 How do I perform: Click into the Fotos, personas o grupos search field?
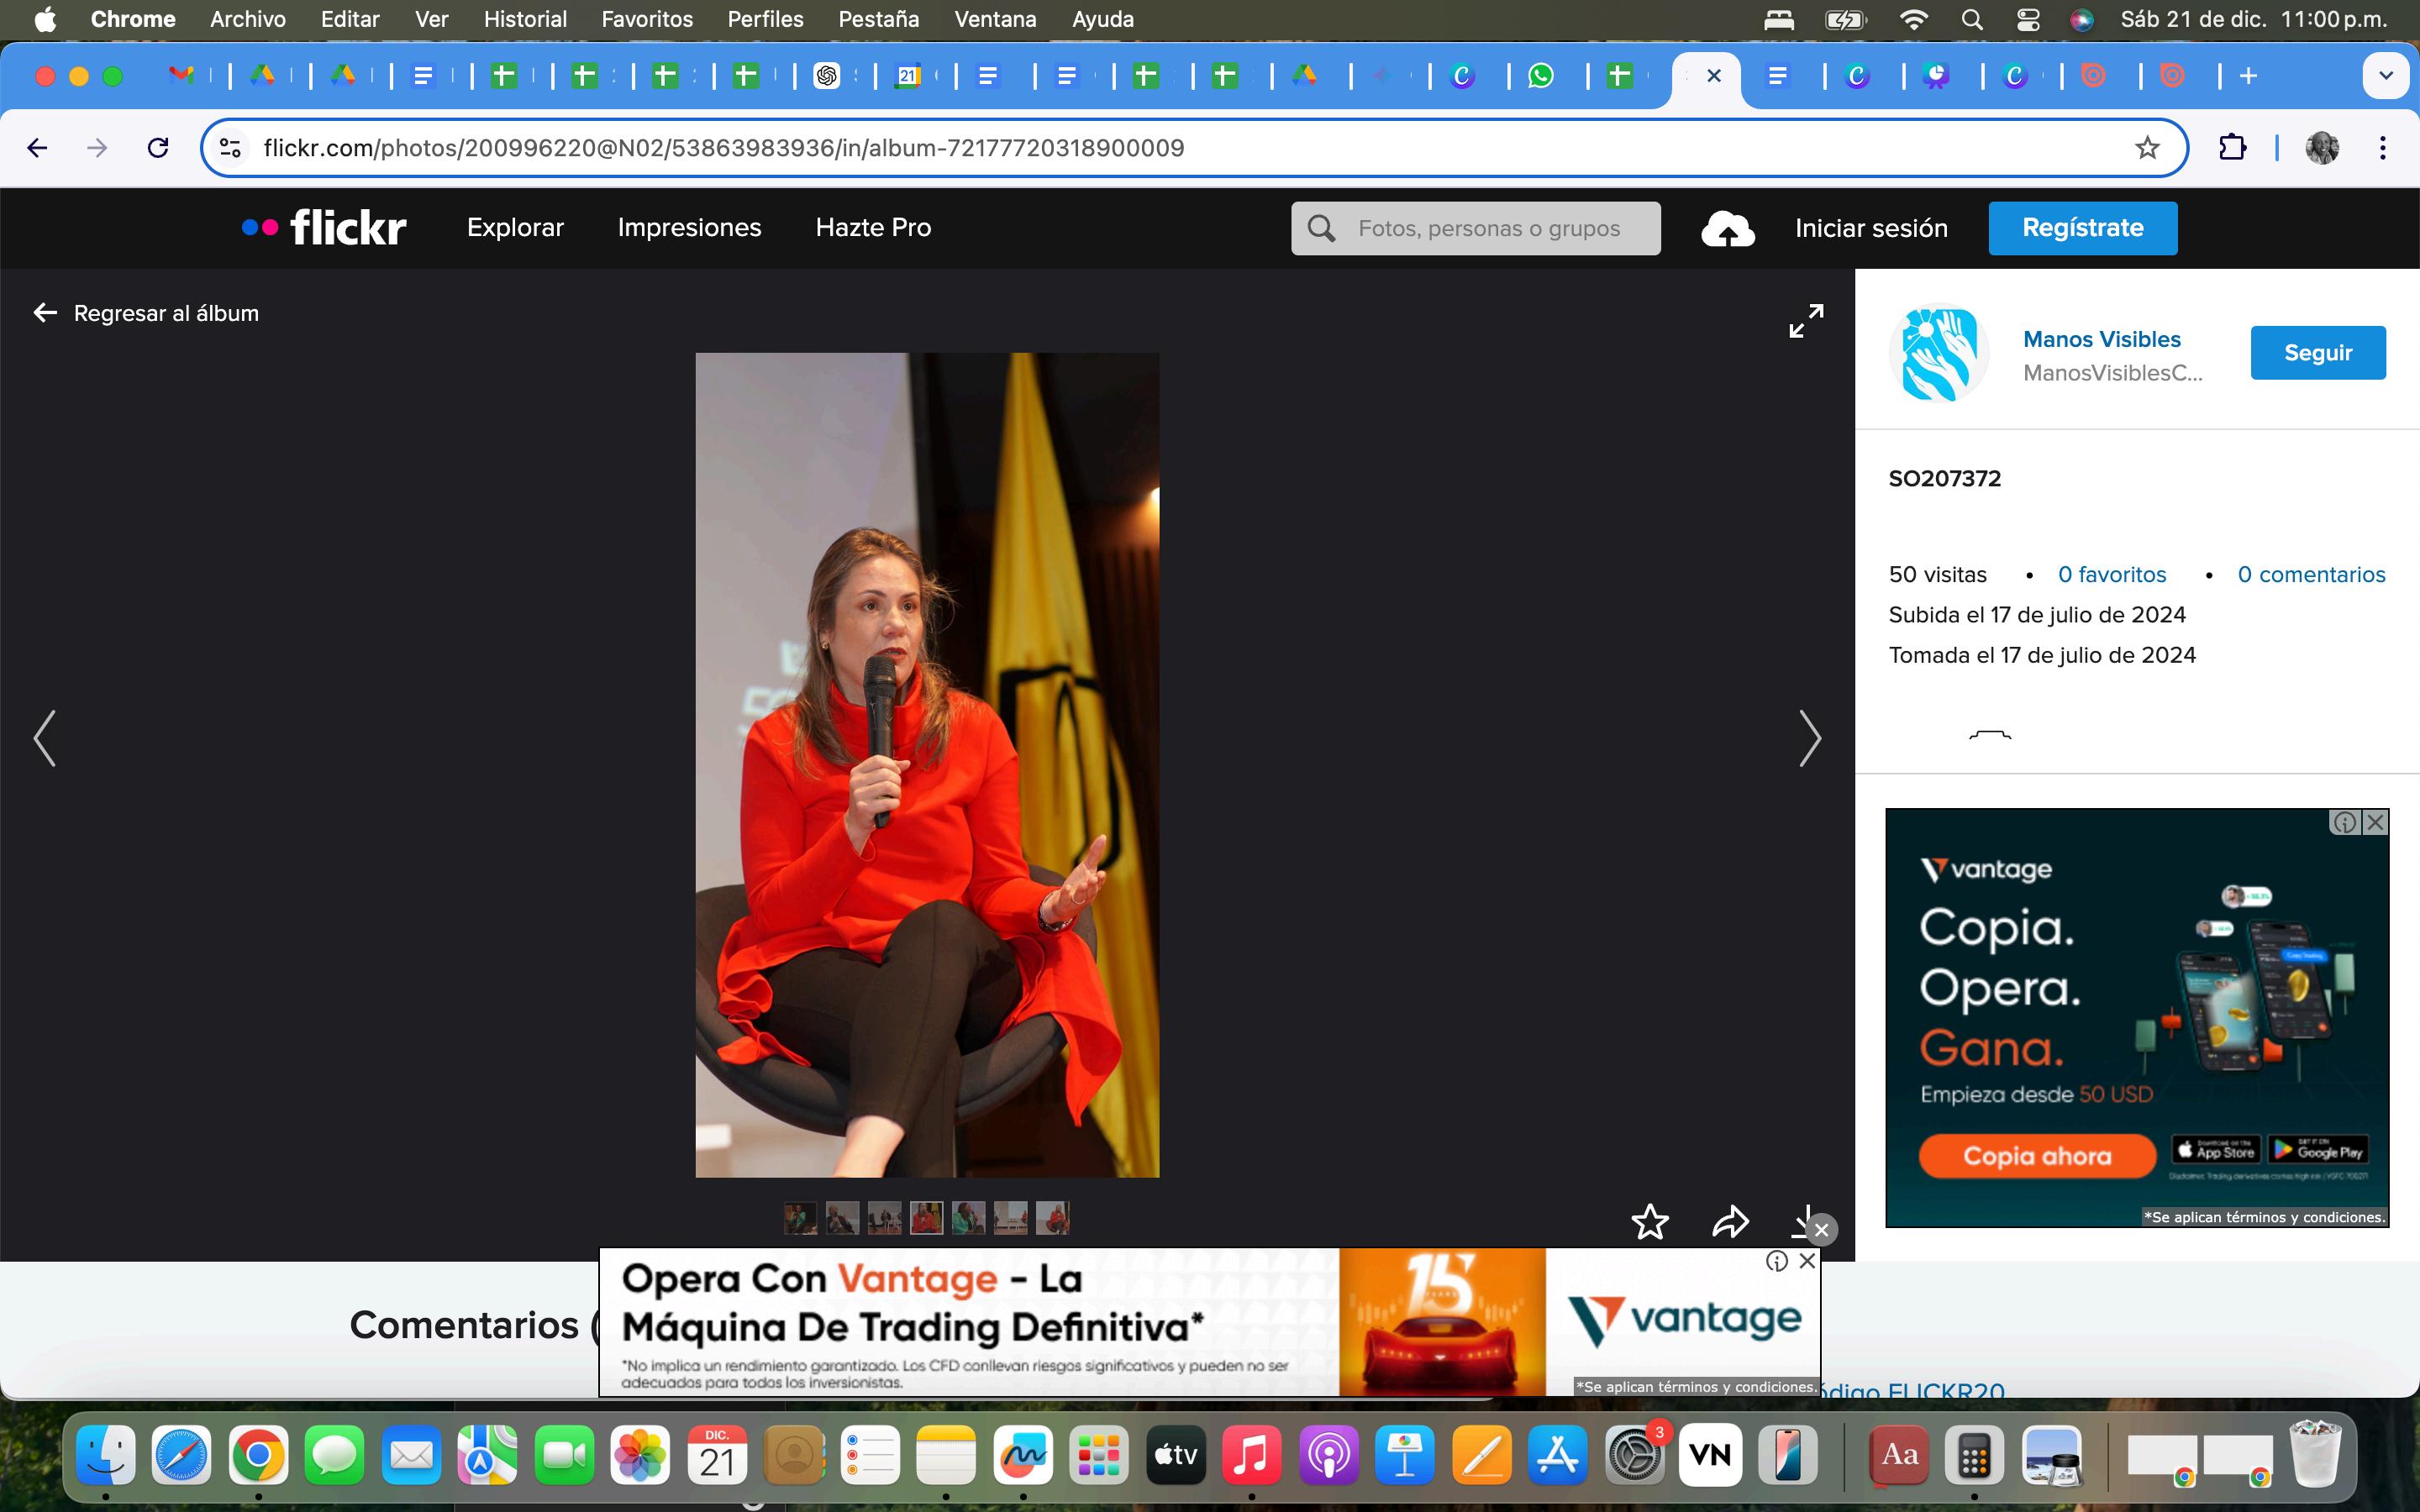pos(1490,229)
